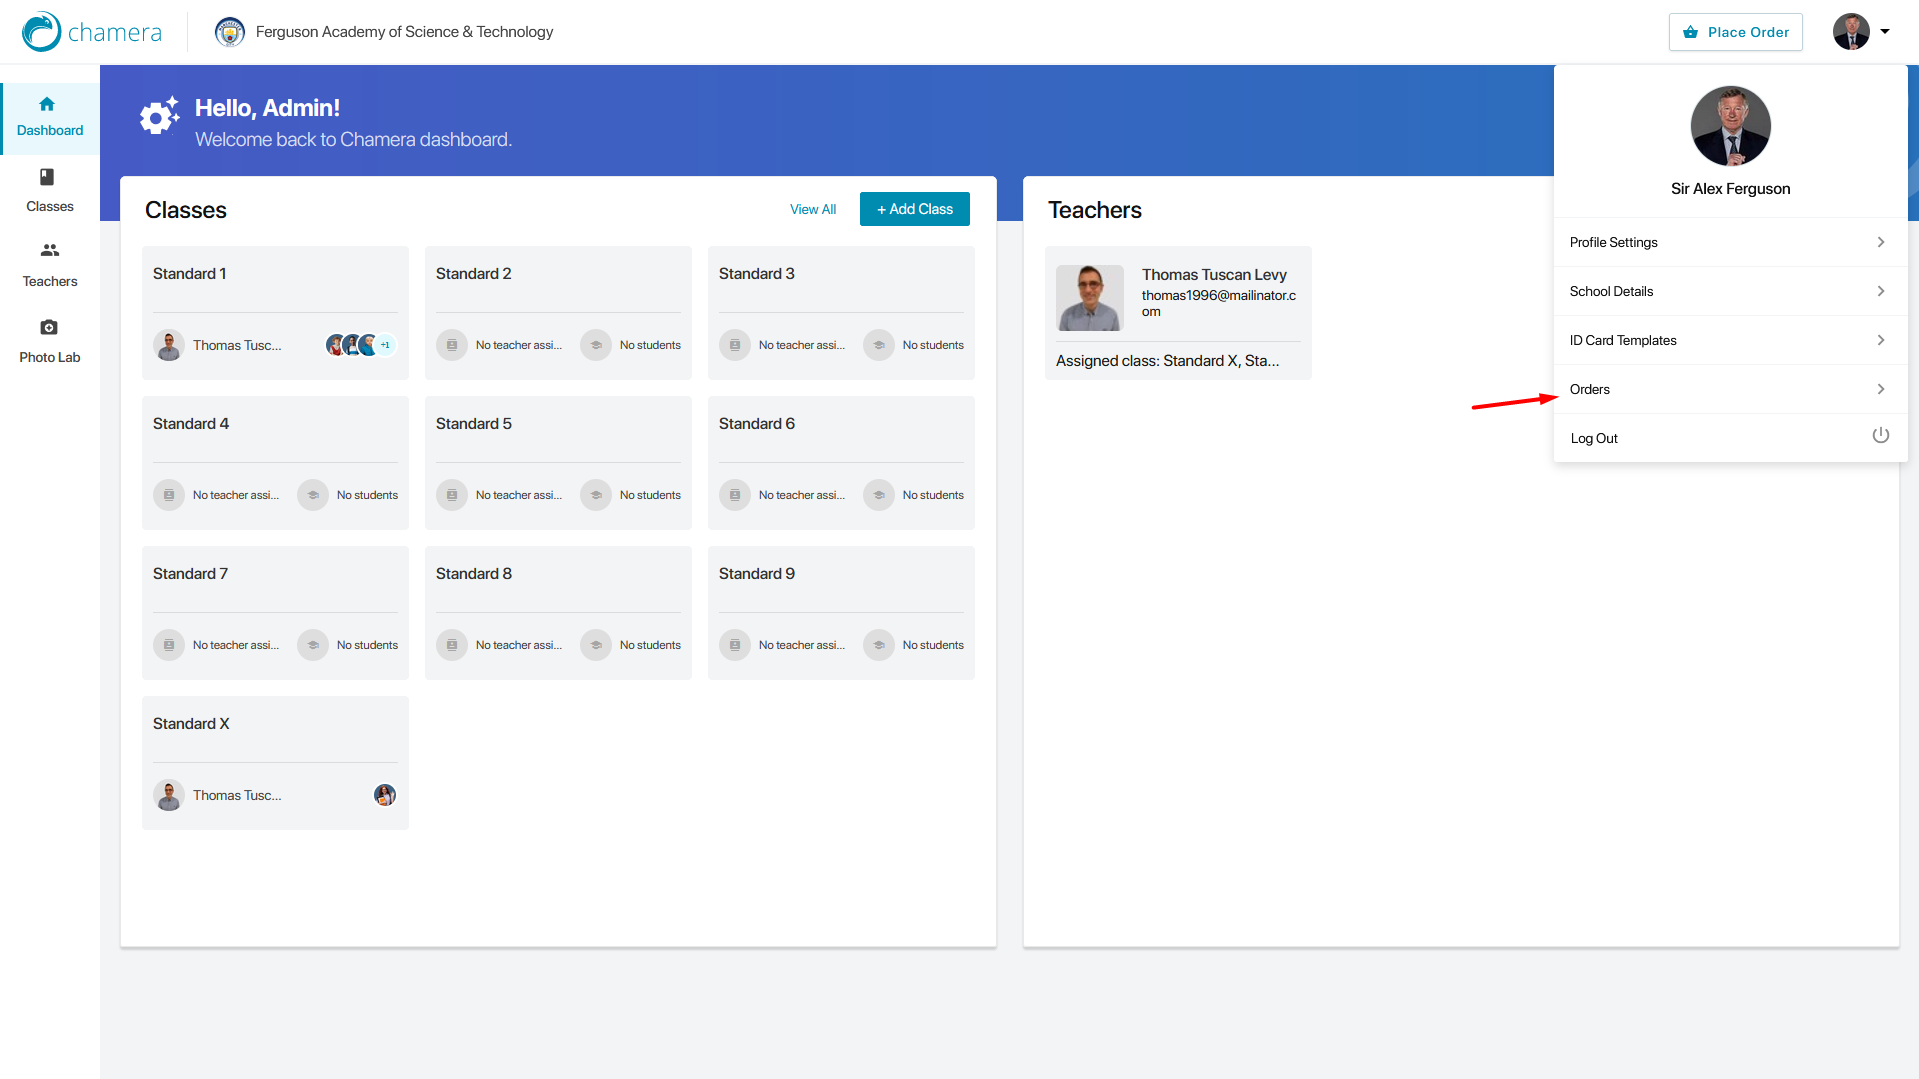Screen dimensions: 1919x1079
Task: Click teacher placeholder icon in Standard 4
Action: (x=169, y=495)
